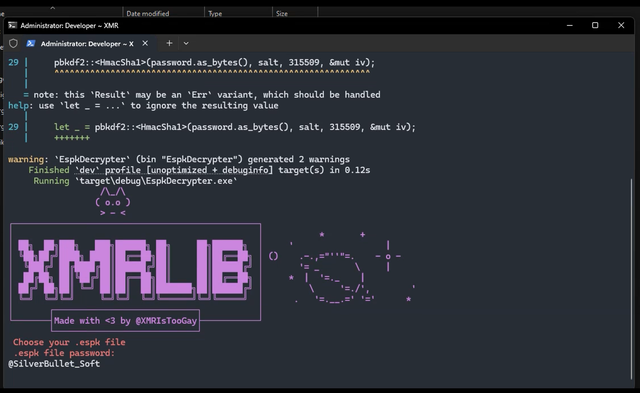This screenshot has width=640, height=393.
Task: Click 'Made with <3 by @XMRIsTooGay' text
Action: [x=125, y=321]
